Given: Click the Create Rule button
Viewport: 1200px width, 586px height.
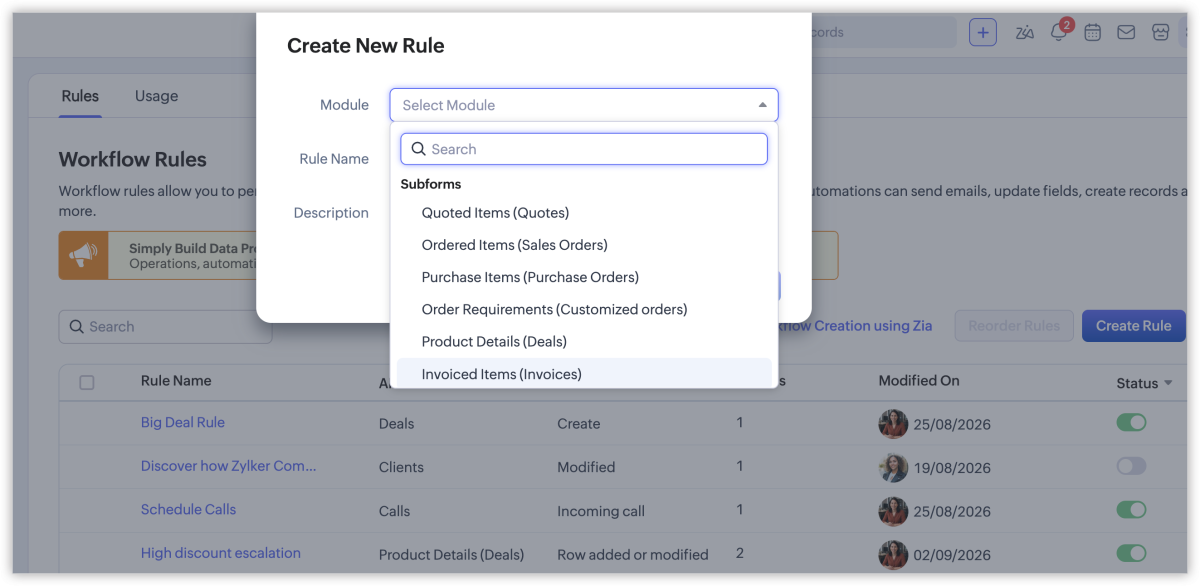Looking at the screenshot, I should click(1133, 326).
